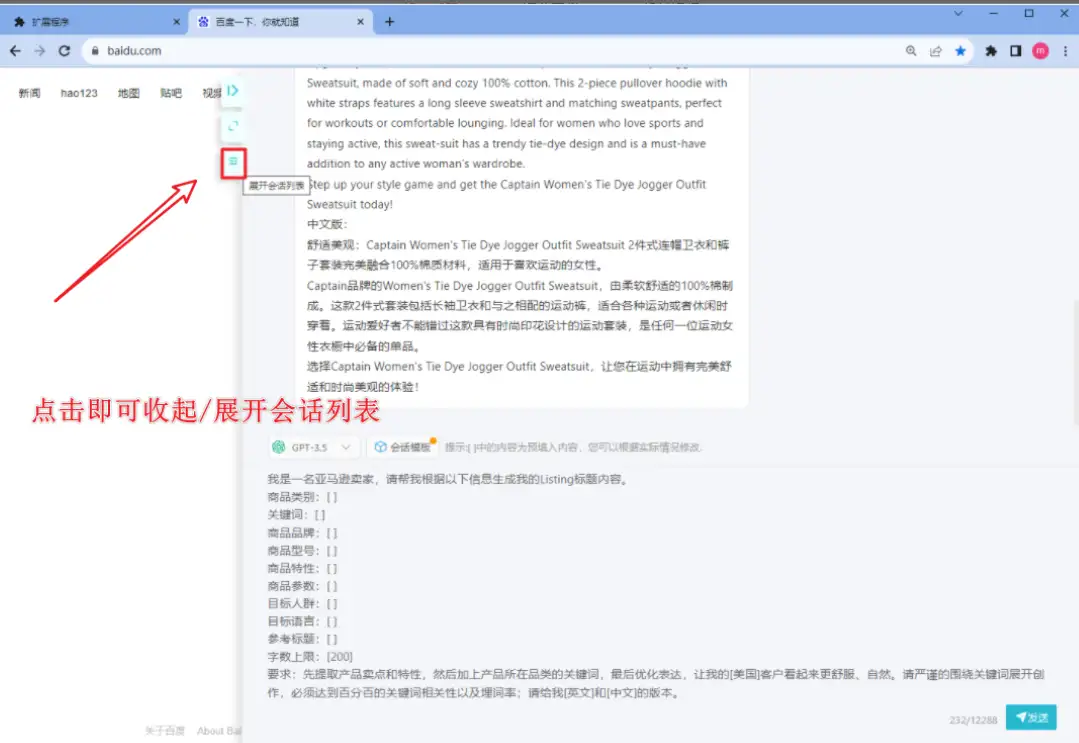Click the 中文版: heading text
This screenshot has width=1079, height=743.
click(x=327, y=224)
